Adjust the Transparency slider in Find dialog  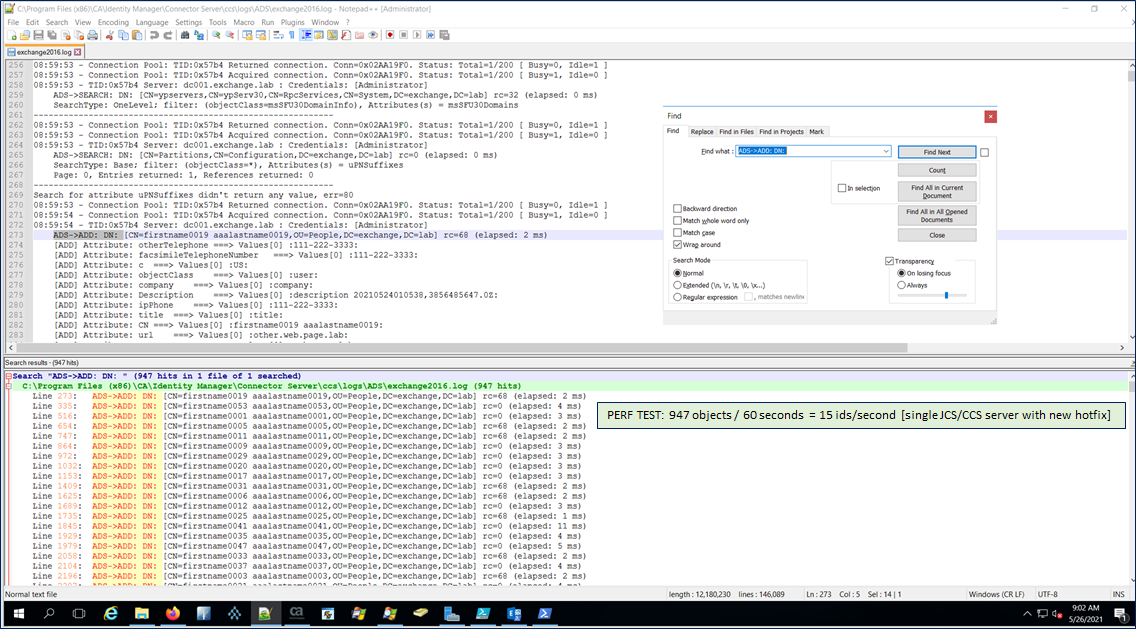click(946, 296)
